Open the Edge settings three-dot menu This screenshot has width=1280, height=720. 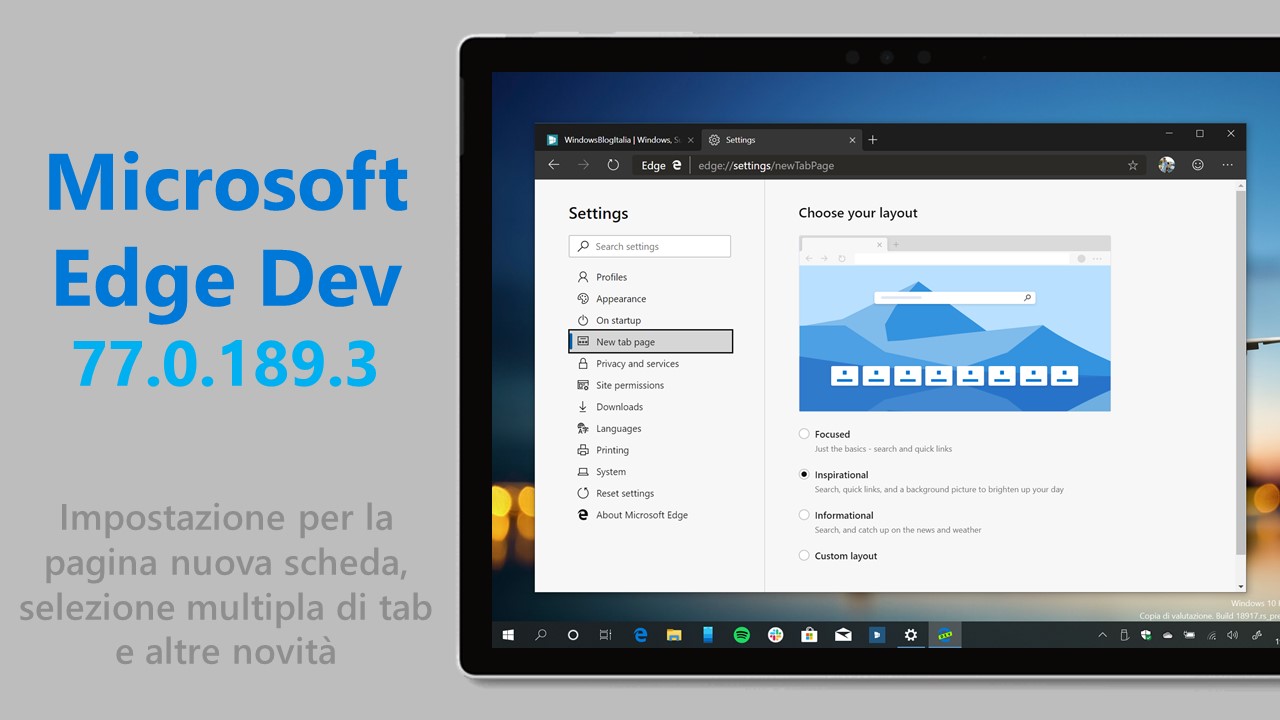[1227, 165]
